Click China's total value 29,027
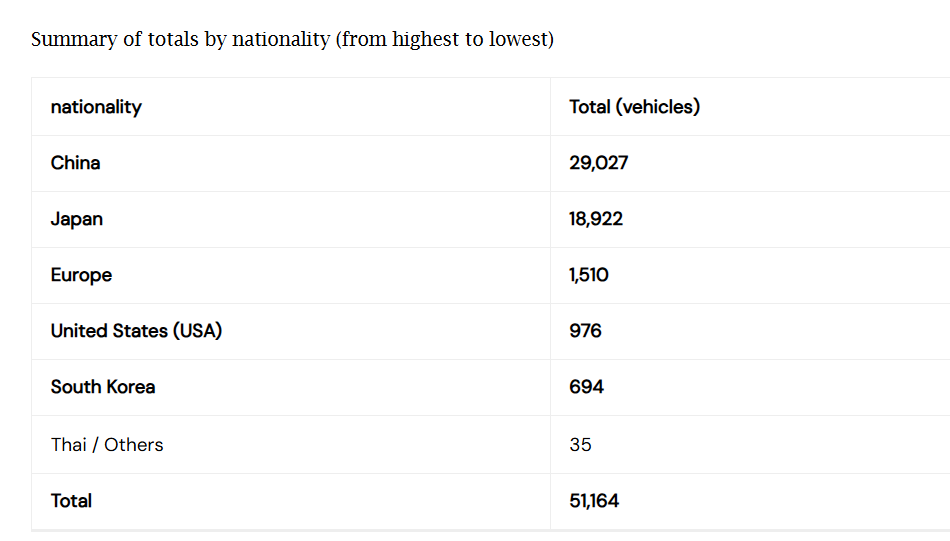This screenshot has height=541, width=950. pos(598,163)
